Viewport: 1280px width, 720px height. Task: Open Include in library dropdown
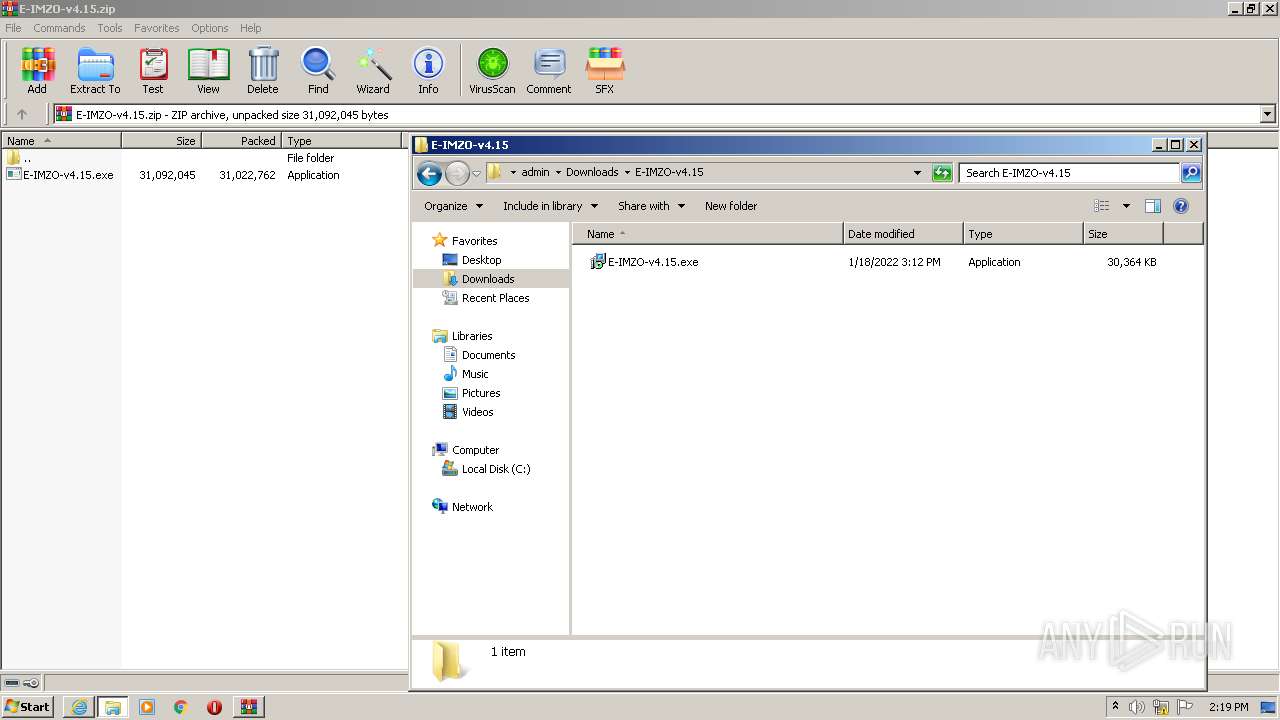pos(550,206)
